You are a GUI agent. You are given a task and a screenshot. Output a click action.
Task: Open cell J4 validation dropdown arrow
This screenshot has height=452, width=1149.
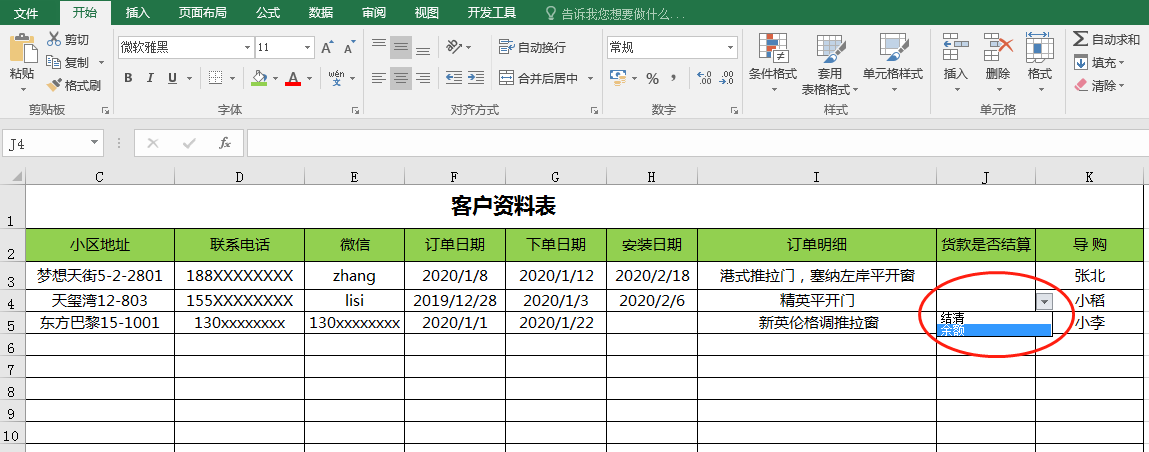click(1045, 301)
